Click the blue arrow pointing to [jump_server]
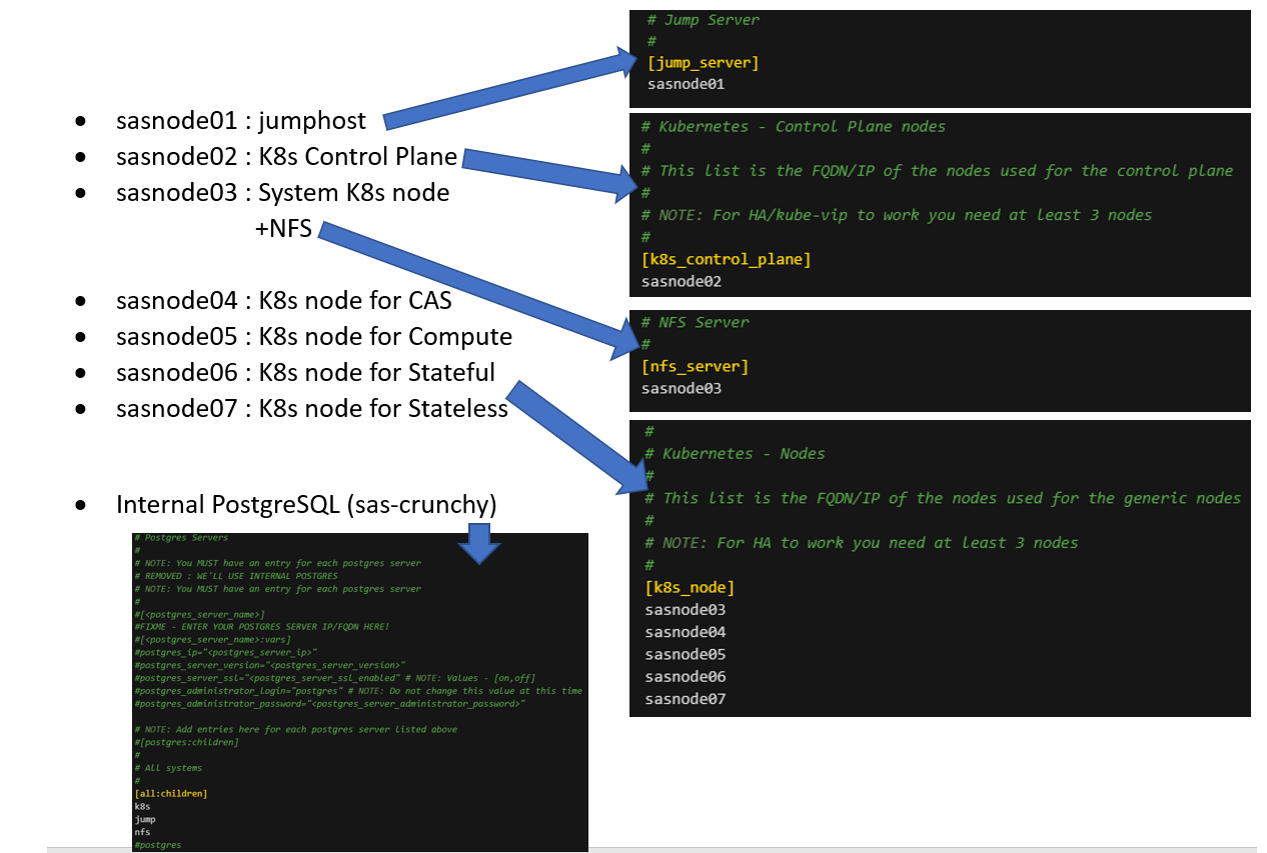The image size is (1267, 853). pos(510,92)
